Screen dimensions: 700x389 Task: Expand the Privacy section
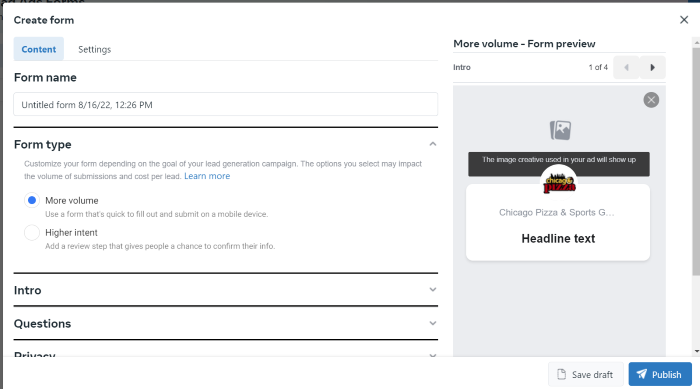pos(433,356)
